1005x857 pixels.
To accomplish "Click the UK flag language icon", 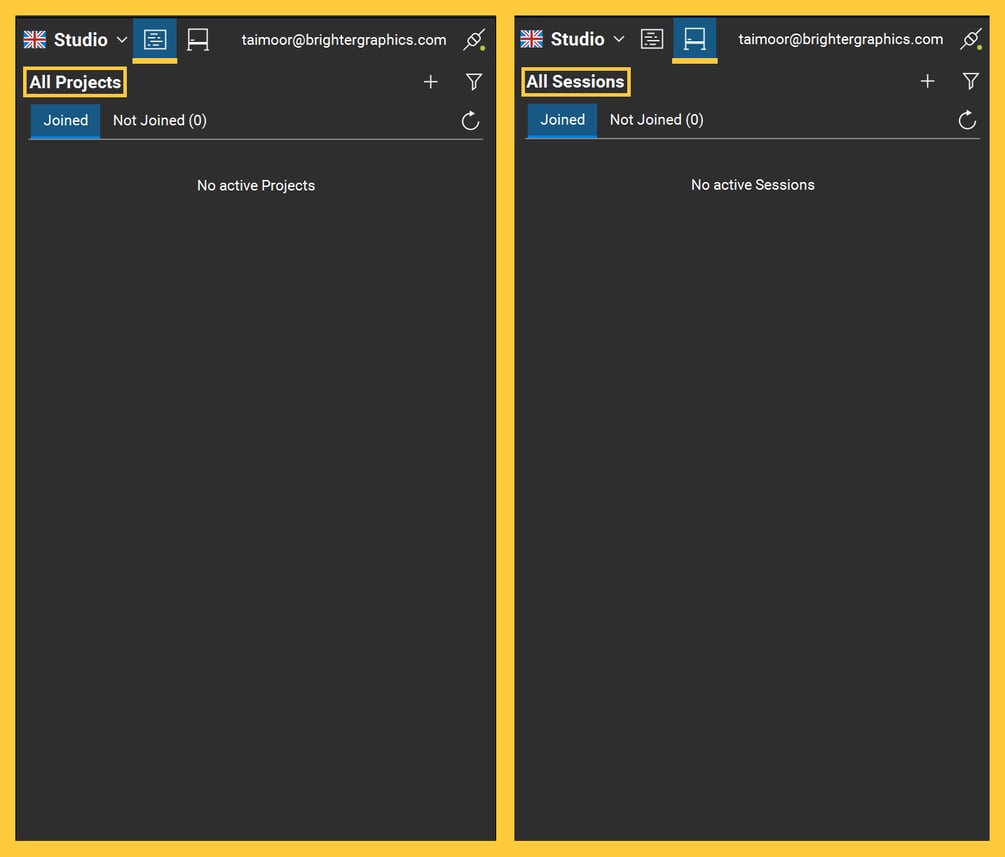I will 34,39.
